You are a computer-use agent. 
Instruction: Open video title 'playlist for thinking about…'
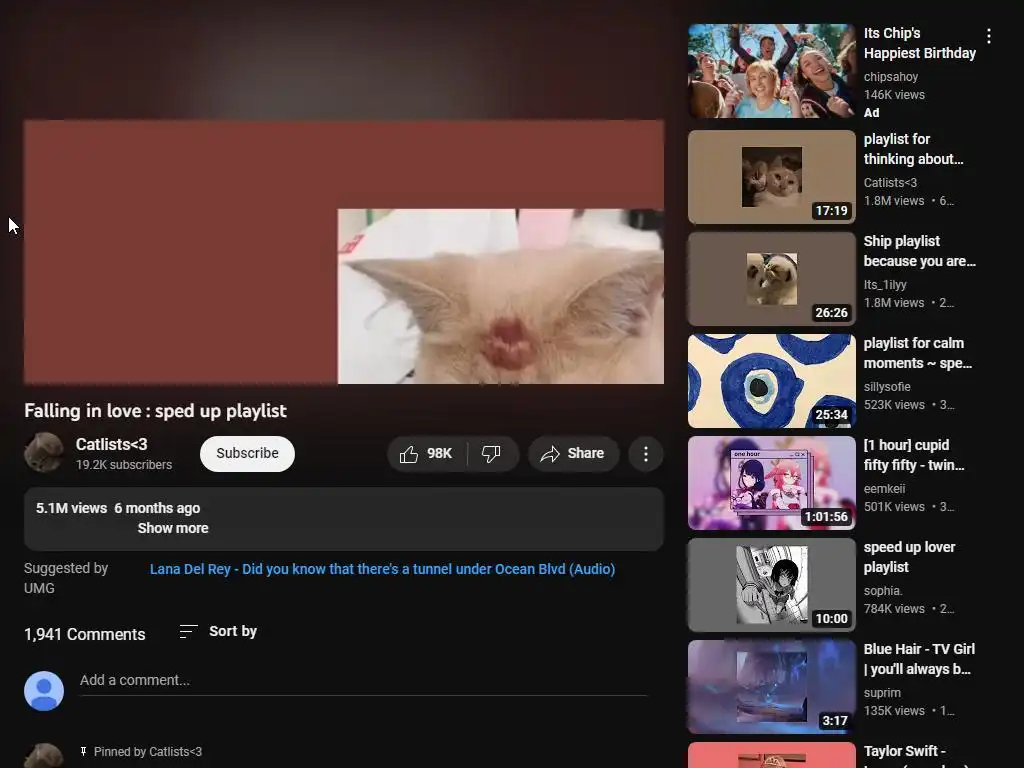coord(913,149)
